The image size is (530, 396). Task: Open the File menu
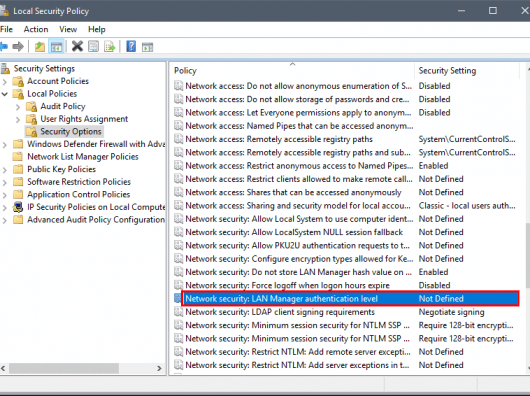pos(6,29)
